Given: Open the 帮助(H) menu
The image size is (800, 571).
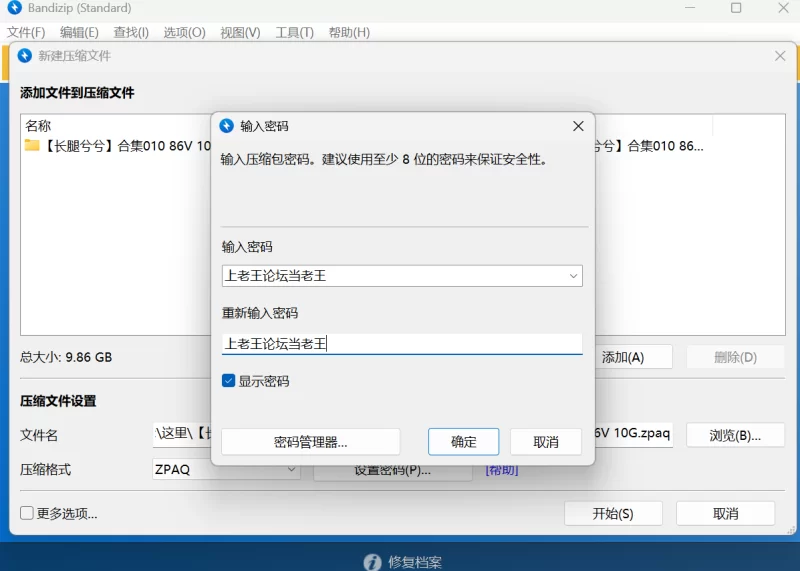Looking at the screenshot, I should click(x=349, y=33).
